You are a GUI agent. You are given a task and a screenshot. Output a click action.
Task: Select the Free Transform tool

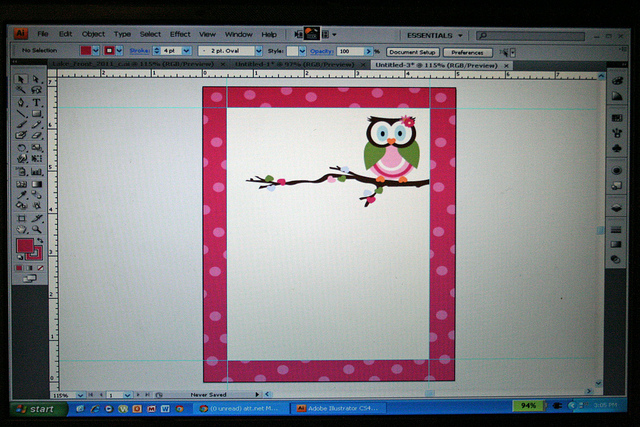[x=36, y=159]
